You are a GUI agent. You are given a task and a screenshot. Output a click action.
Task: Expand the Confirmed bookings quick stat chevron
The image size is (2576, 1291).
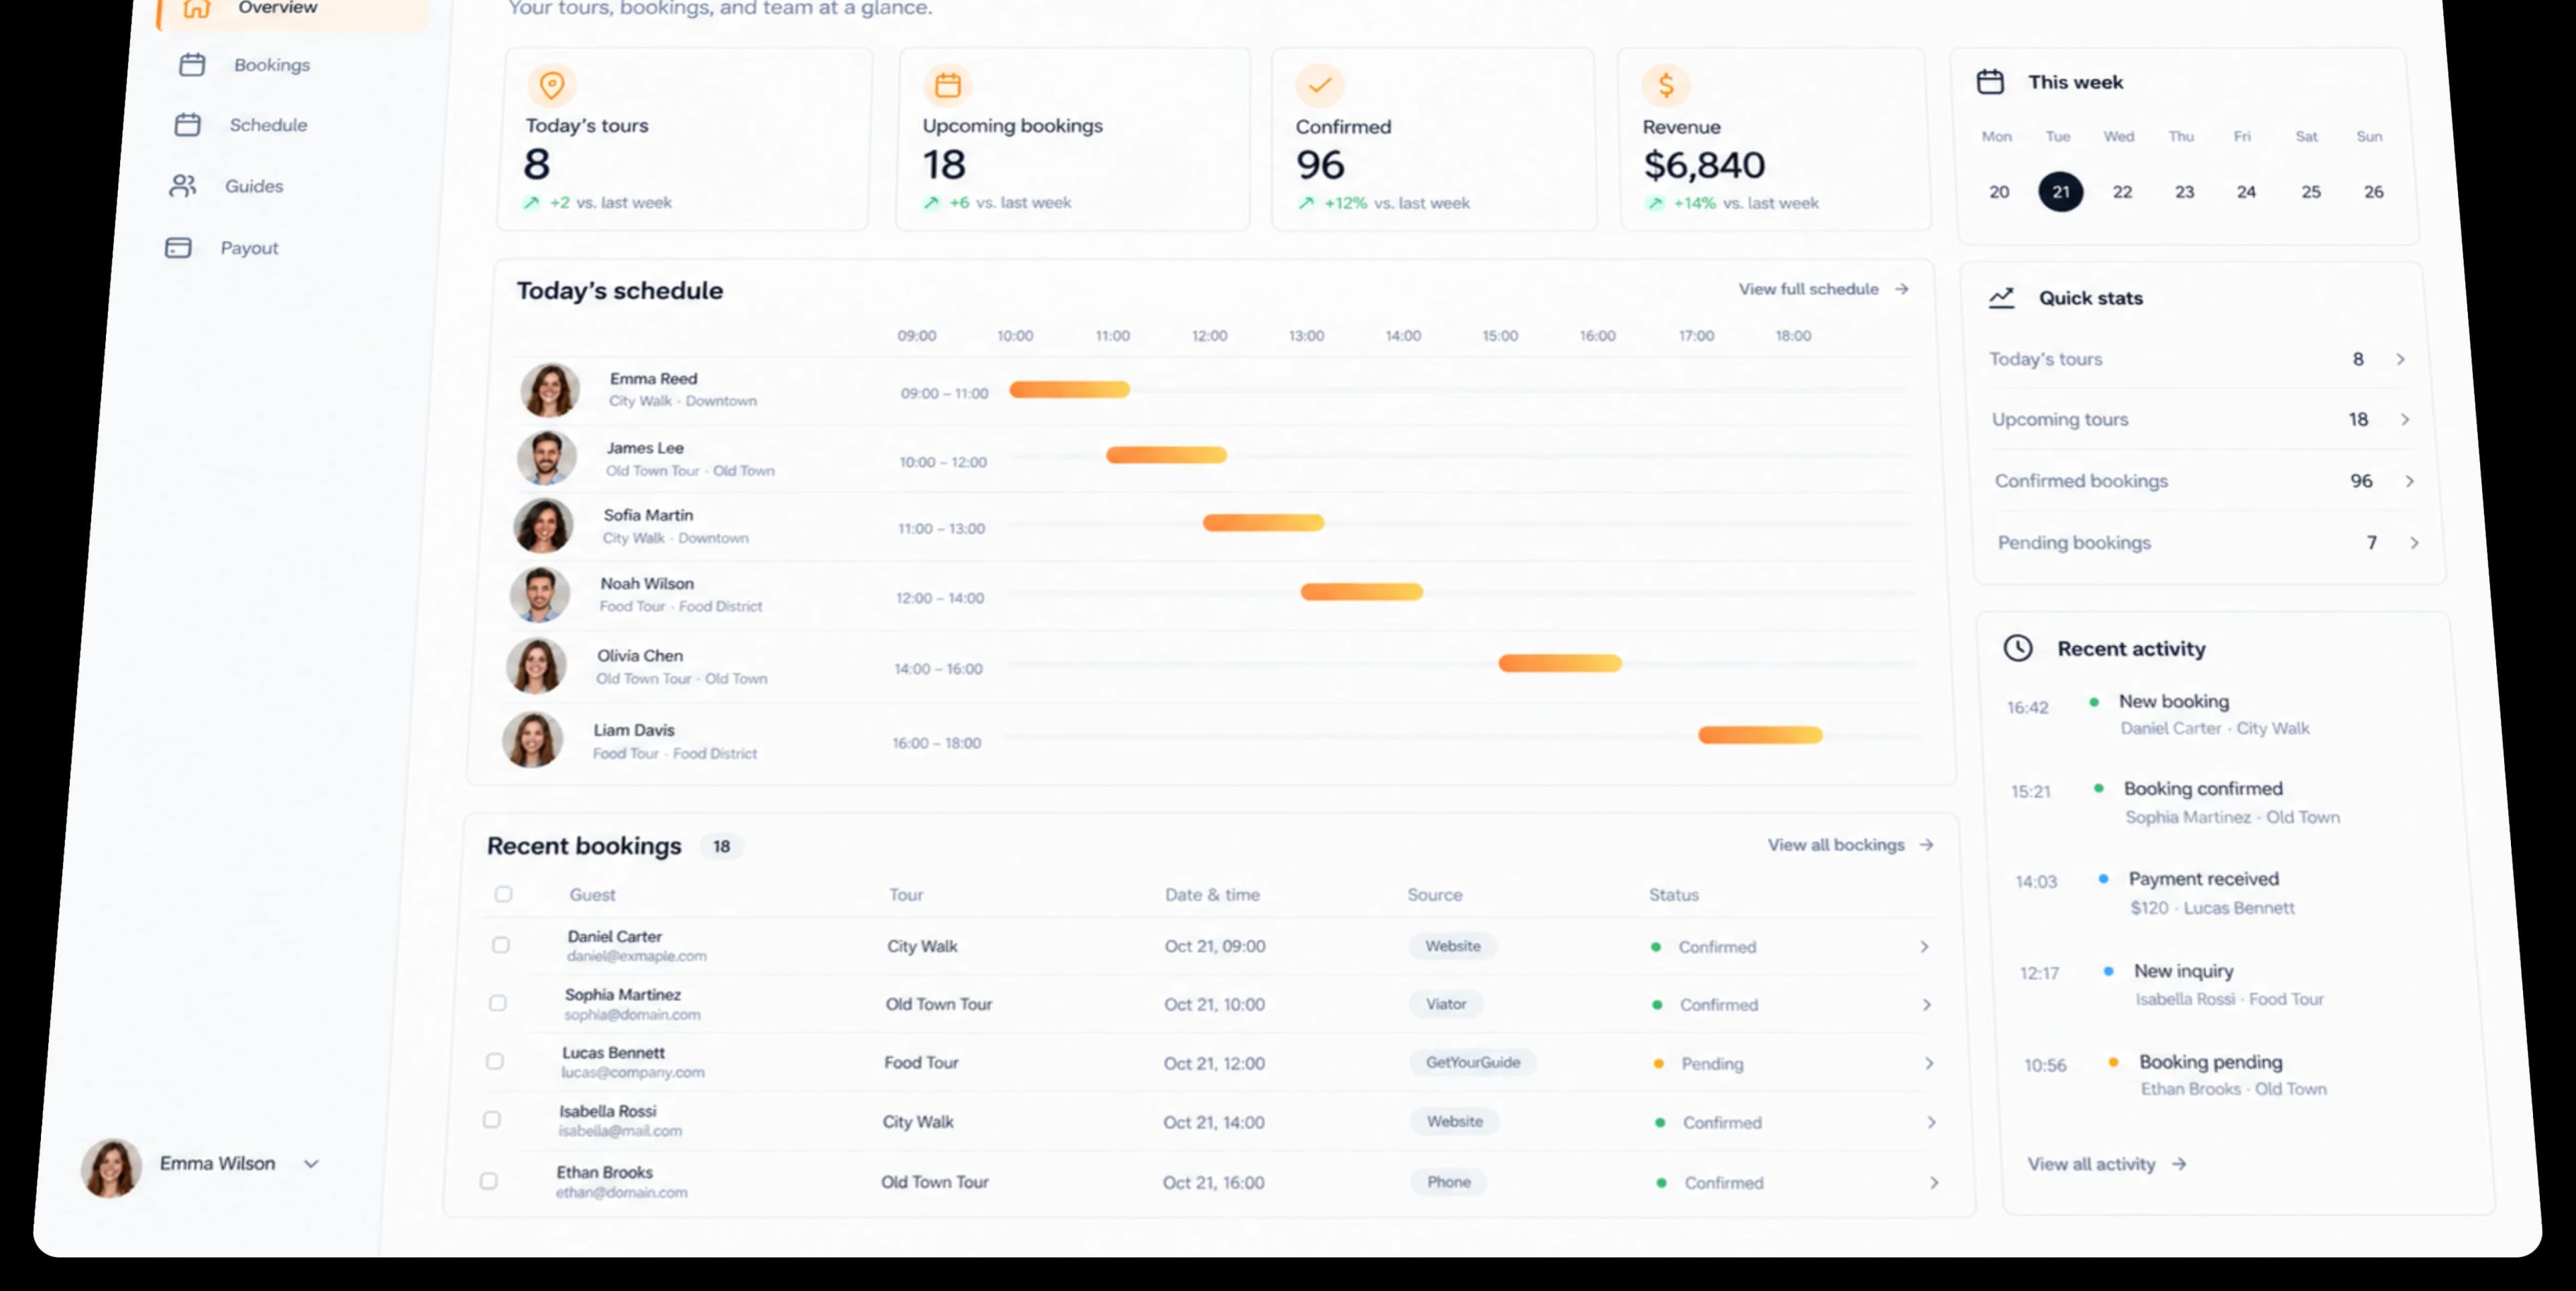click(x=2409, y=481)
